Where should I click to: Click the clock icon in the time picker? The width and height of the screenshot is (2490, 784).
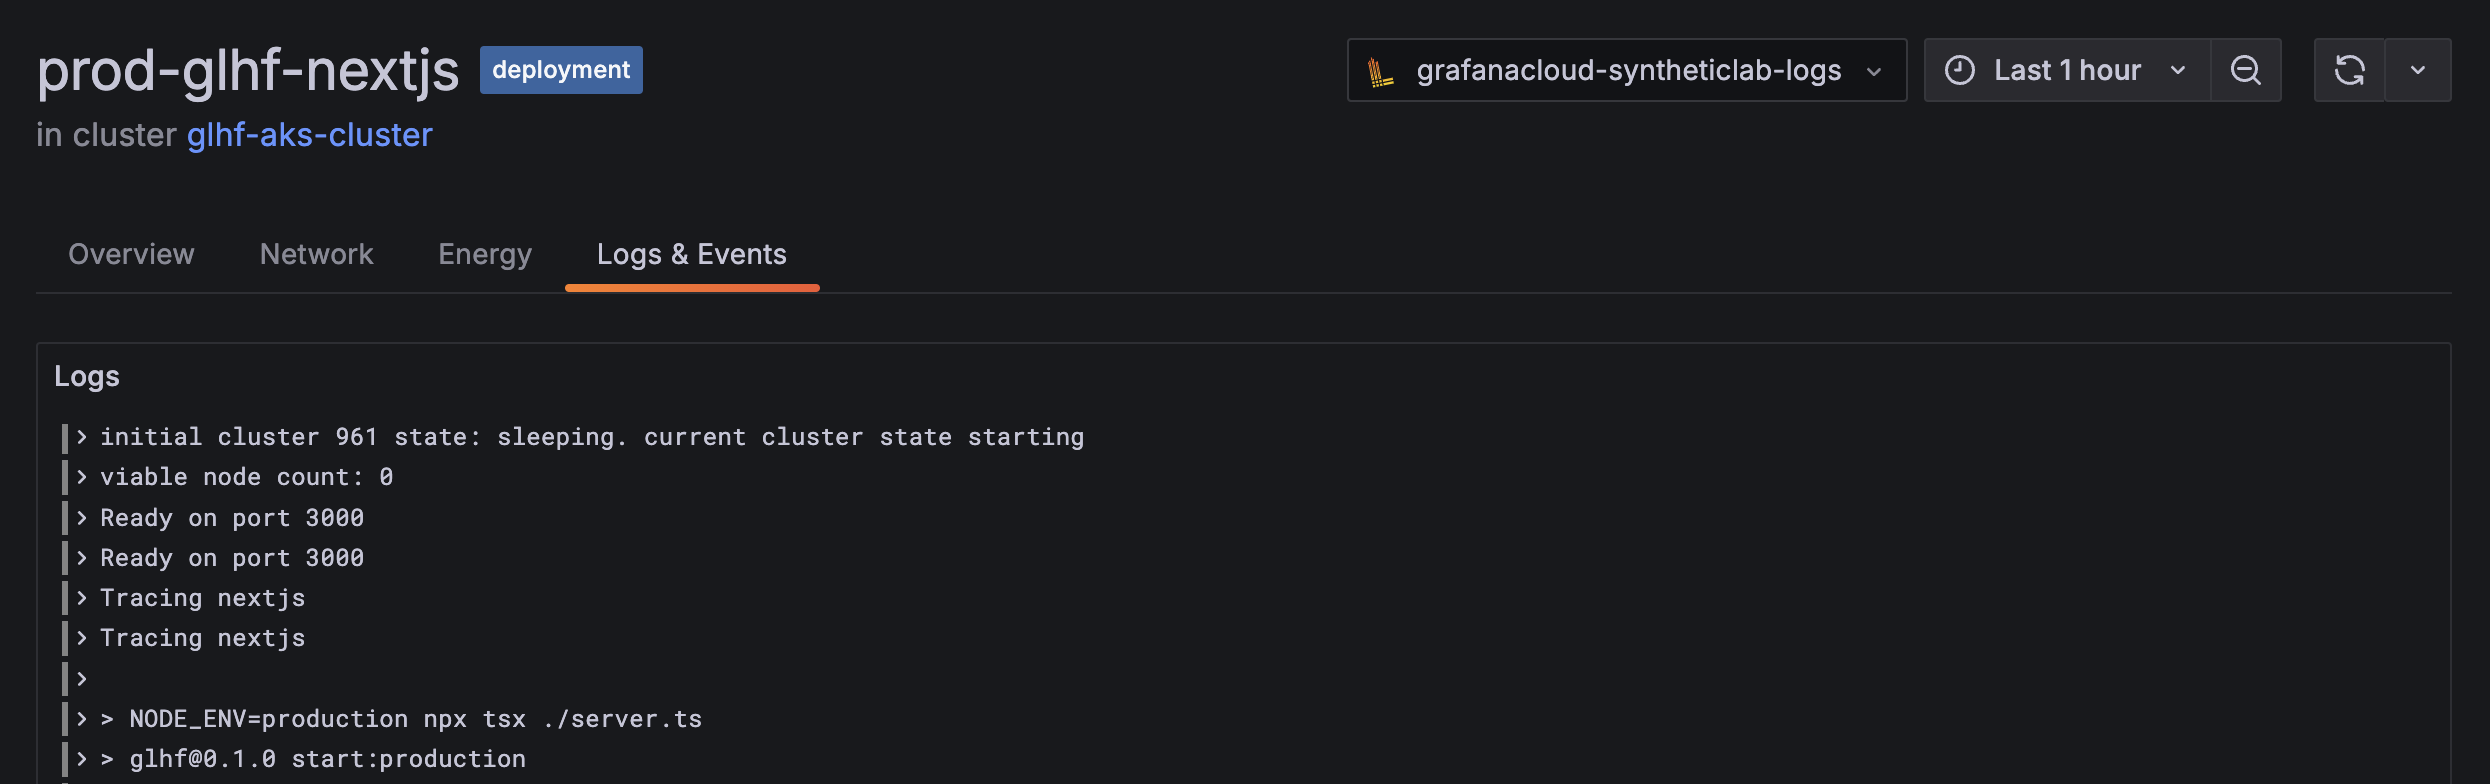click(x=1959, y=70)
